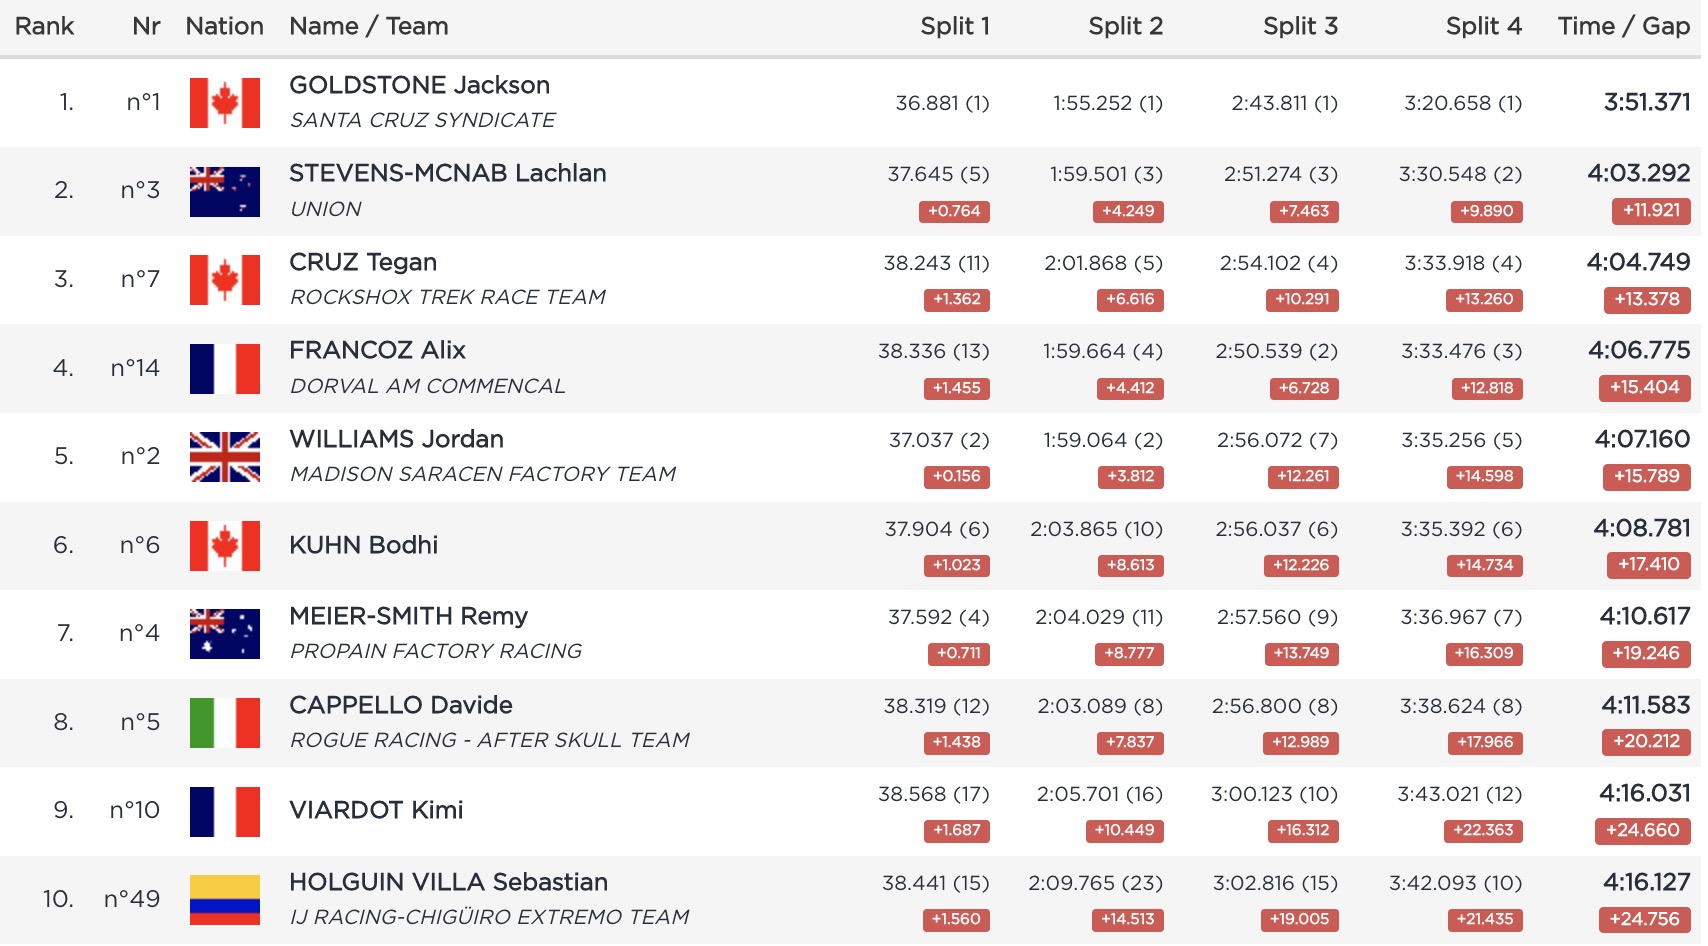
Task: Open rider GOLDSTONE Jackson's name
Action: pos(419,86)
